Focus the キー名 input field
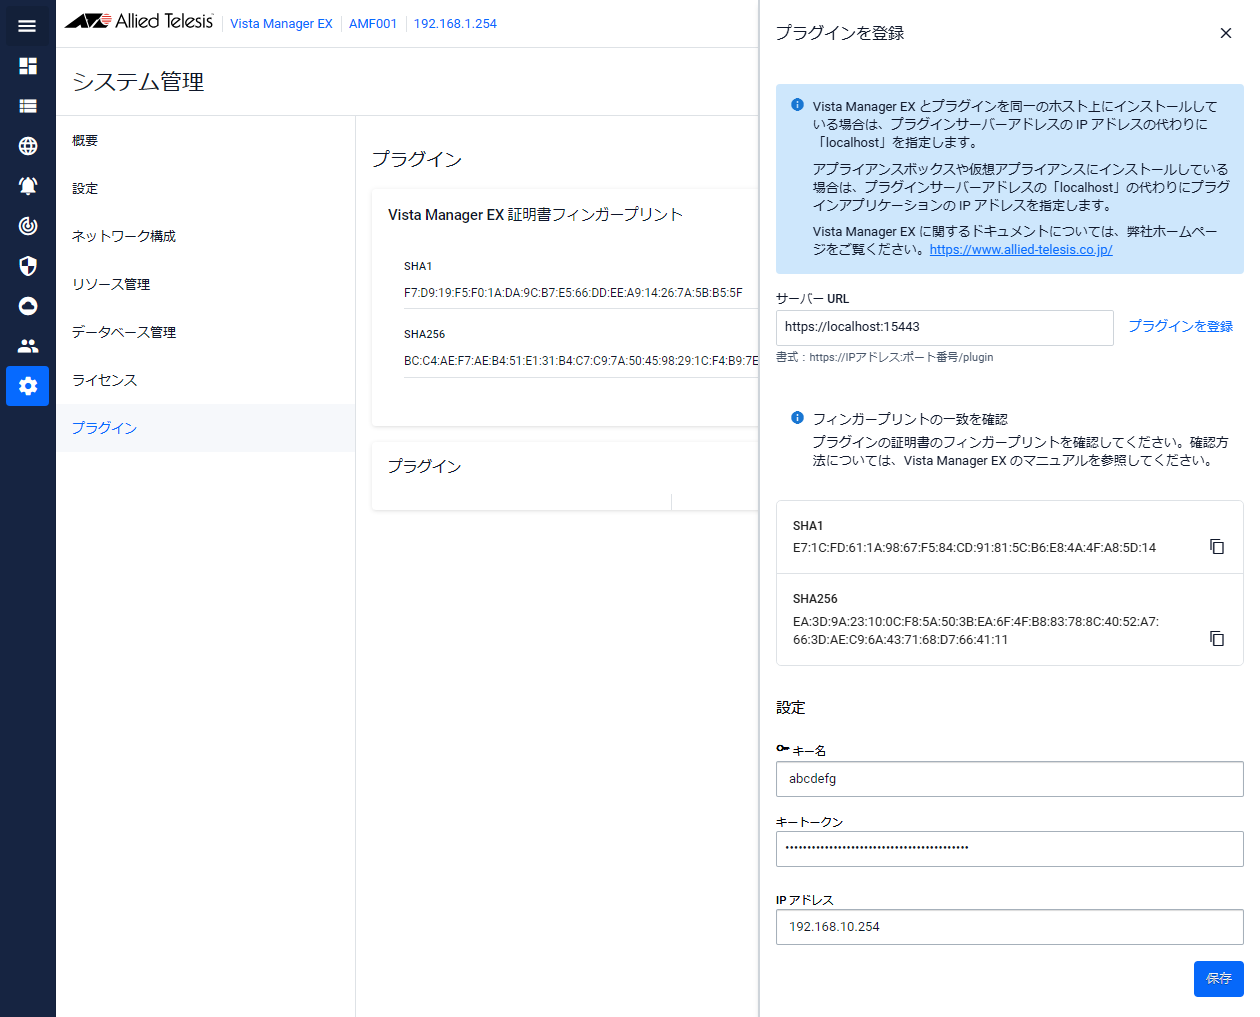The image size is (1260, 1017). pyautogui.click(x=1010, y=779)
